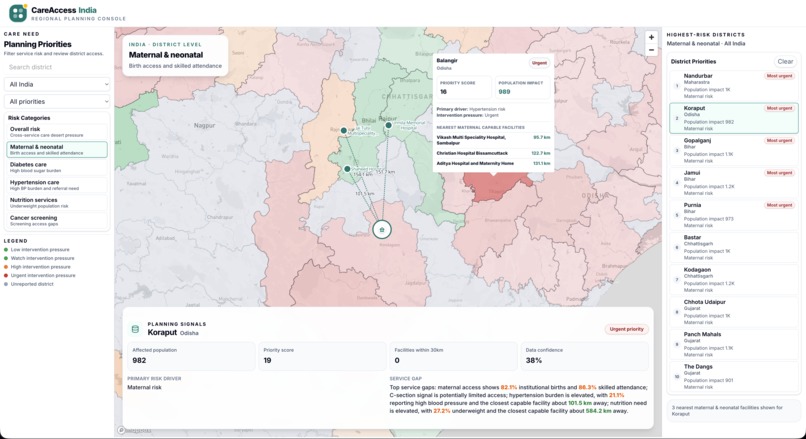Open the All priorities dropdown

coord(57,101)
